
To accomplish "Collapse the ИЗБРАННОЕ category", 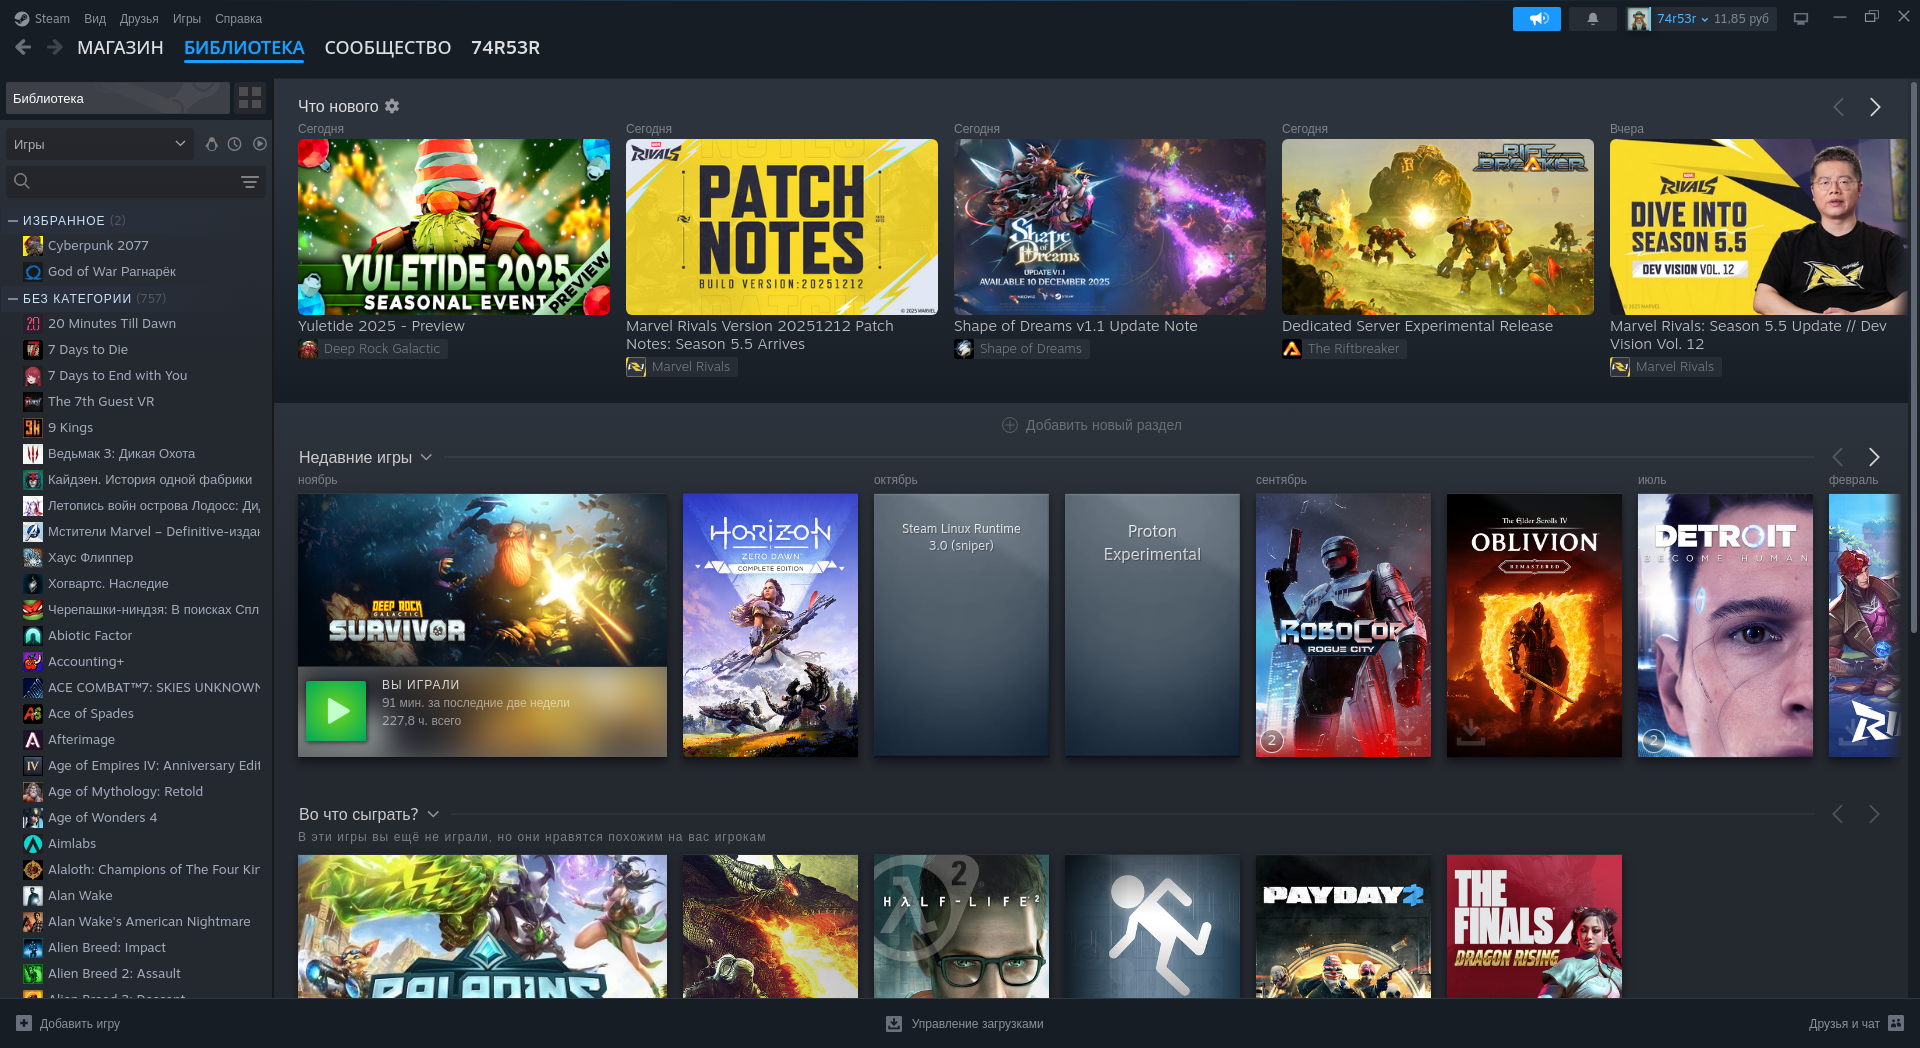I will (x=13, y=221).
